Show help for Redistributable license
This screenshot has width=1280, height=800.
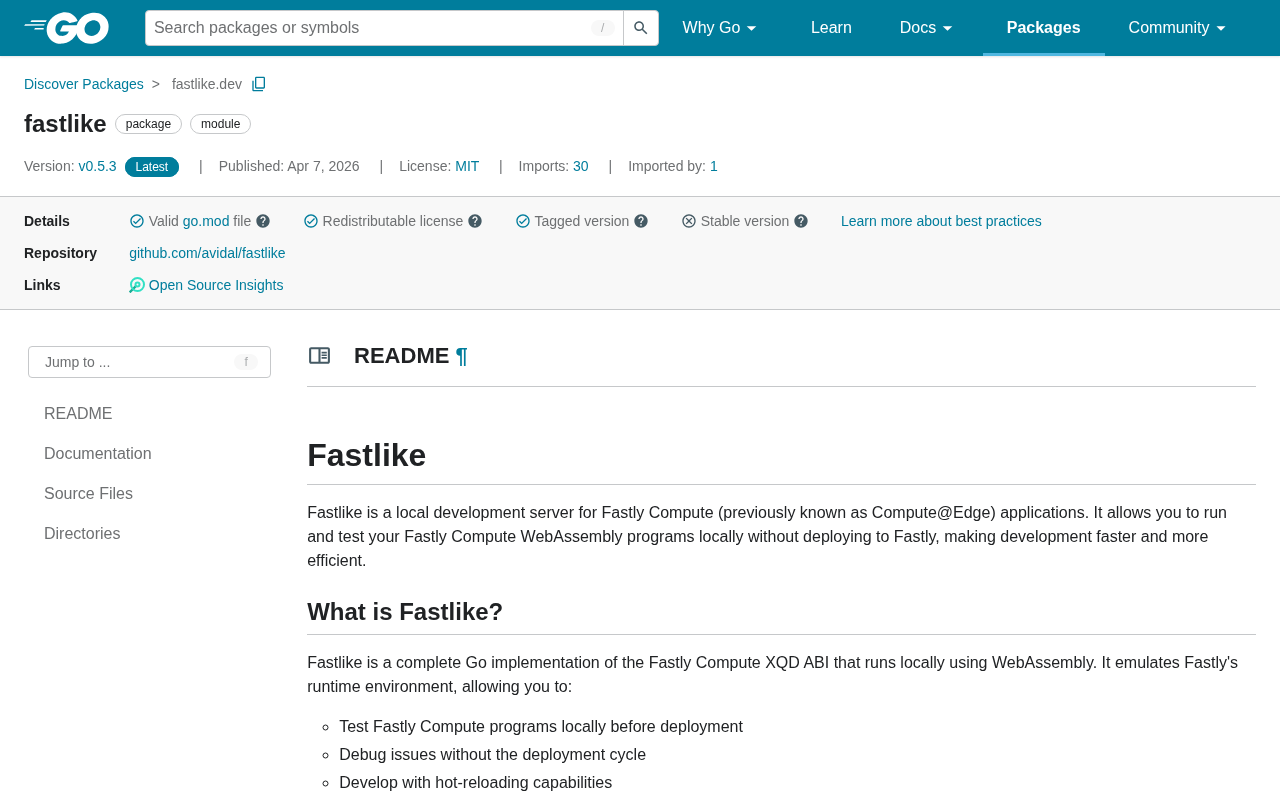(x=475, y=221)
